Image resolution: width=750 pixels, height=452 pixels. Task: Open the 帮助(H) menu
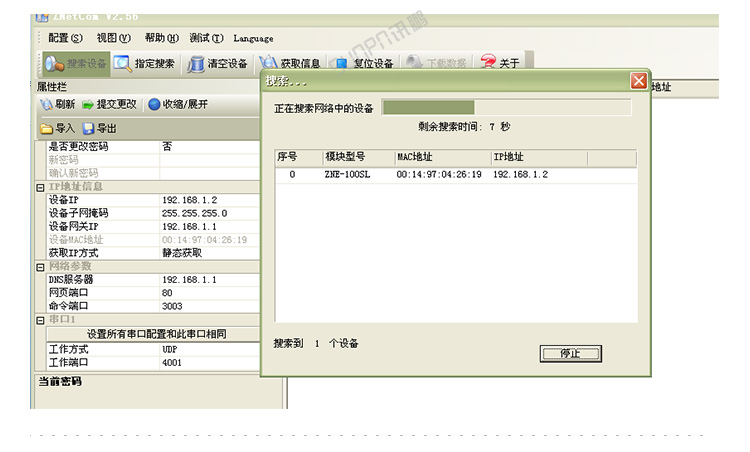[x=162, y=38]
